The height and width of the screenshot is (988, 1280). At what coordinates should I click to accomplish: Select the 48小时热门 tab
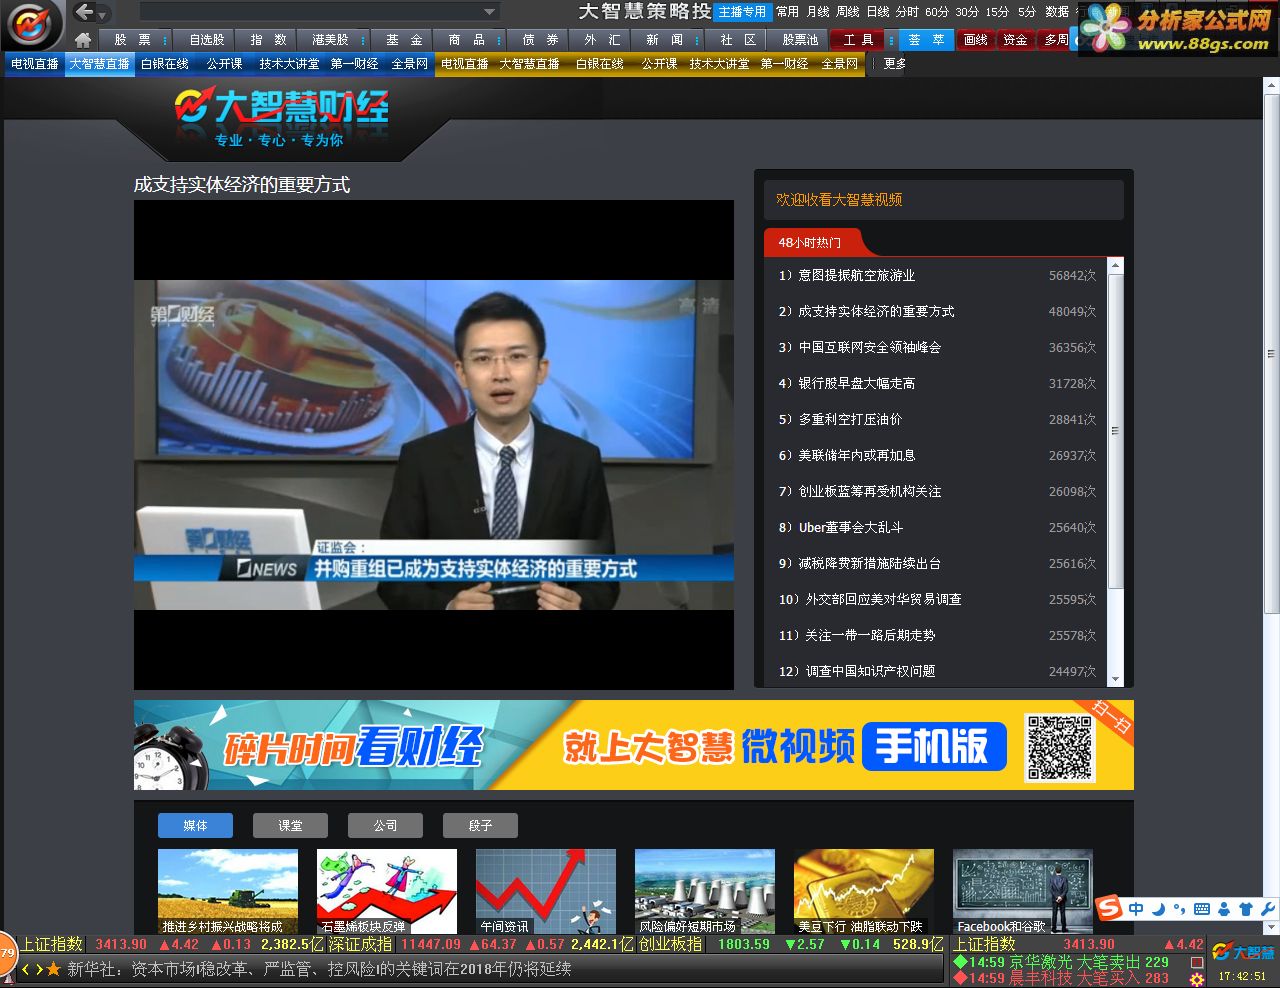810,242
